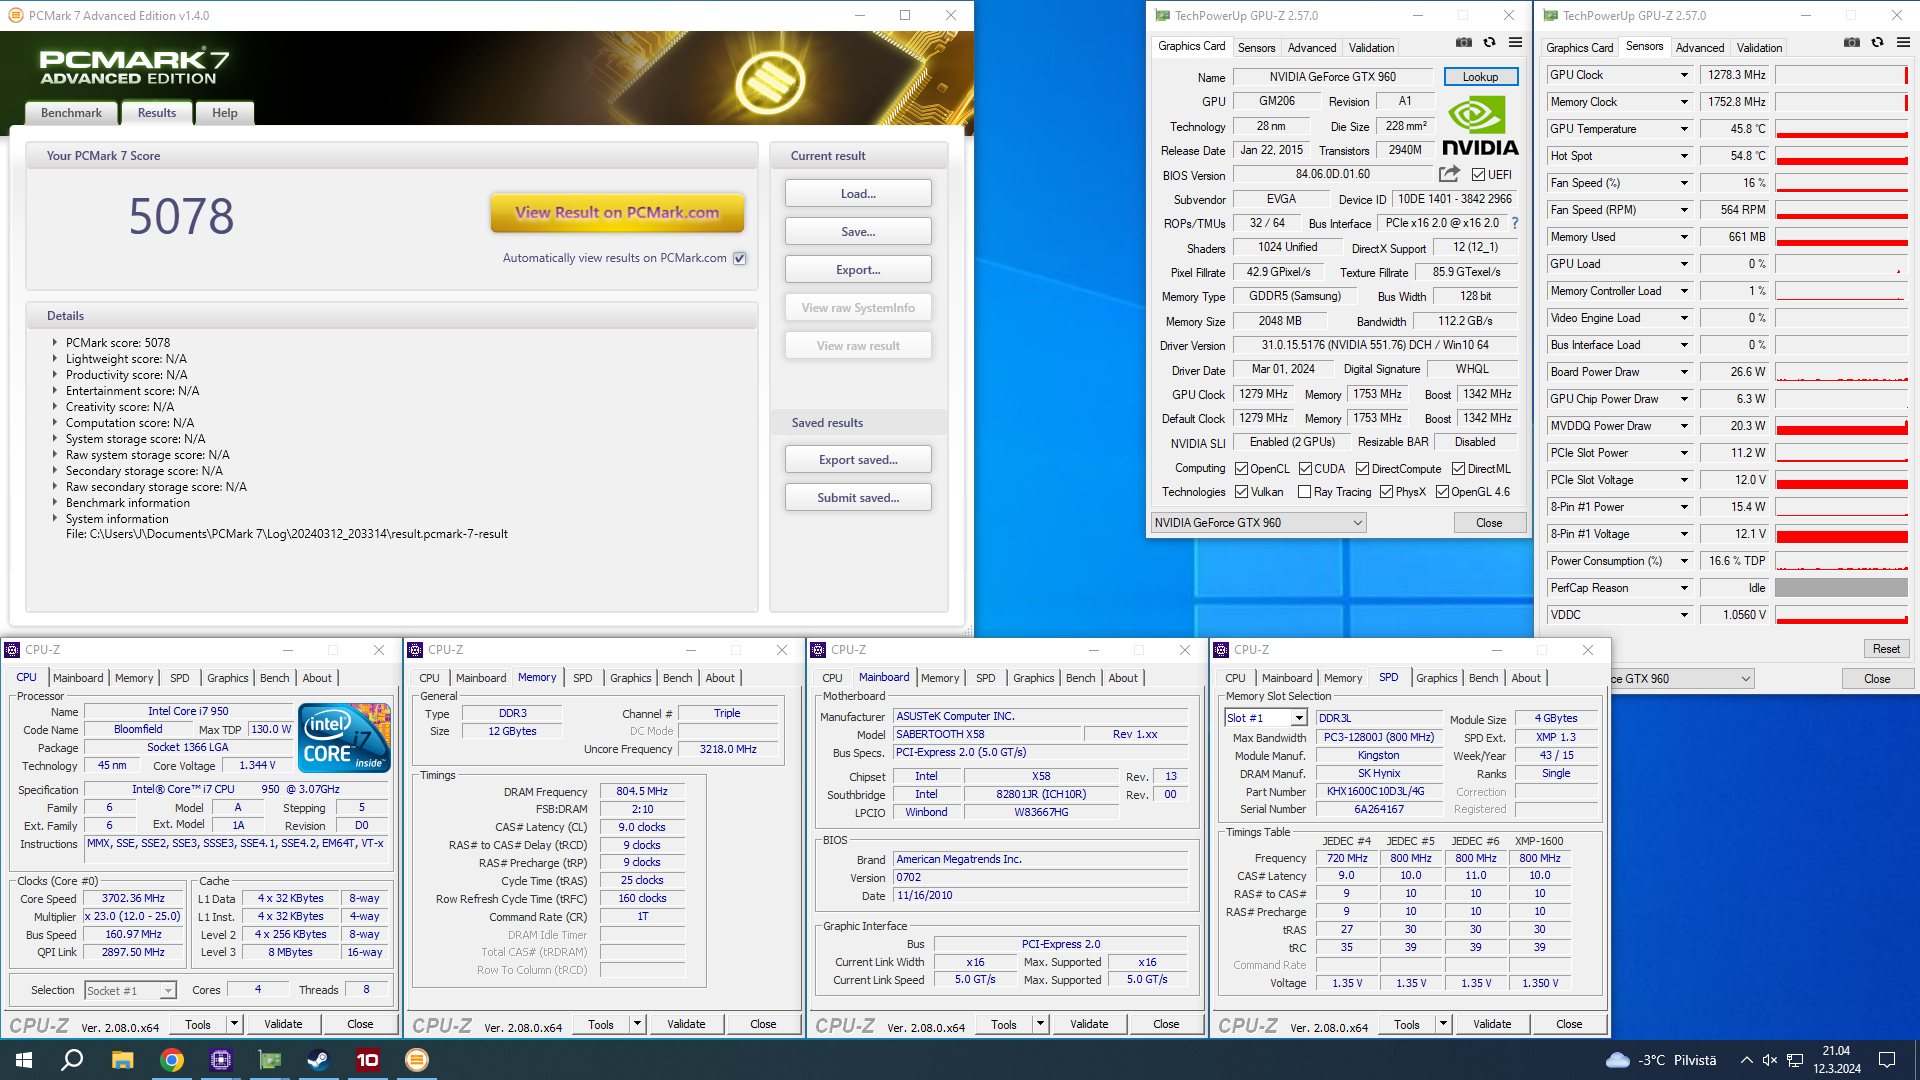Toggle UEFI checkbox in GPU-Z

coord(1478,175)
